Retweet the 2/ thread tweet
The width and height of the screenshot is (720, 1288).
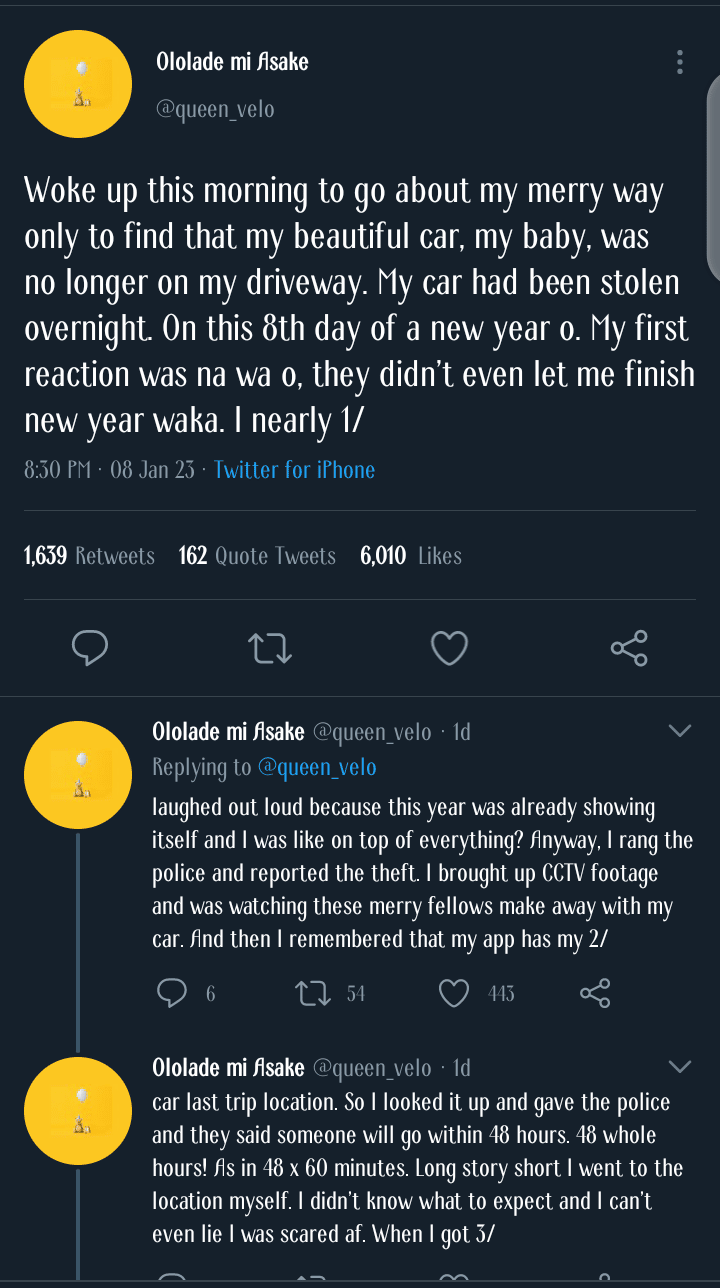312,993
